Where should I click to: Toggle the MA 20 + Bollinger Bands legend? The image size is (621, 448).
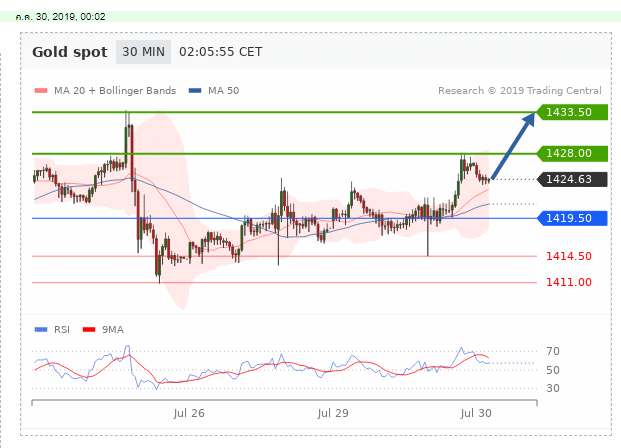click(x=105, y=91)
